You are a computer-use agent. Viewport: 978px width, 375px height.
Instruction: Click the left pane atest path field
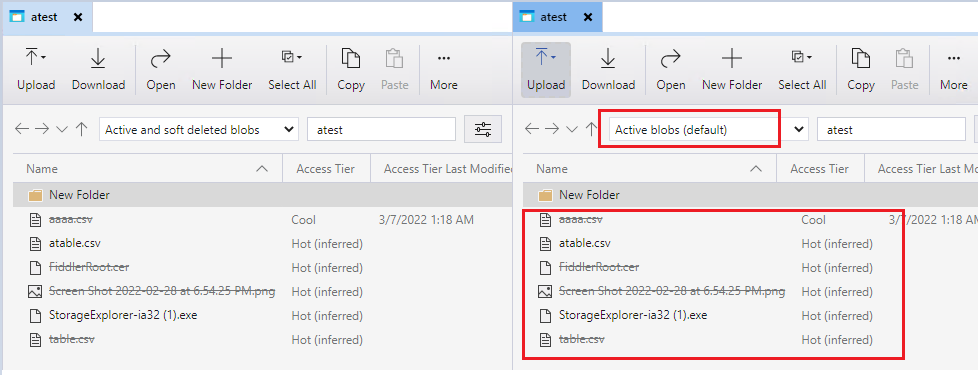point(381,130)
